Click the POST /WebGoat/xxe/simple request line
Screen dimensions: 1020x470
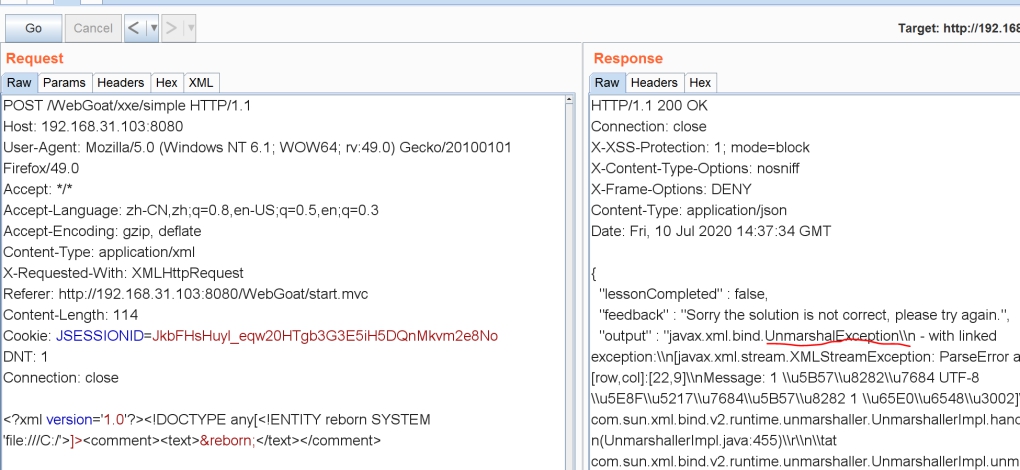(127, 105)
